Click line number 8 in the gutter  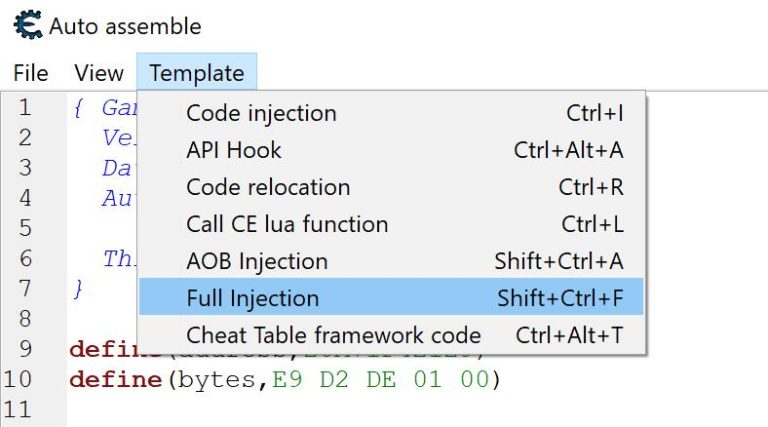click(x=24, y=318)
